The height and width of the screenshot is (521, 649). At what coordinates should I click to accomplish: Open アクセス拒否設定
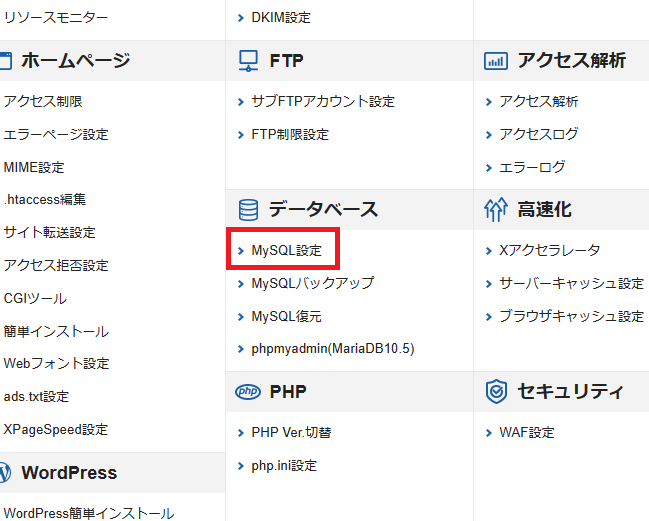(56, 266)
